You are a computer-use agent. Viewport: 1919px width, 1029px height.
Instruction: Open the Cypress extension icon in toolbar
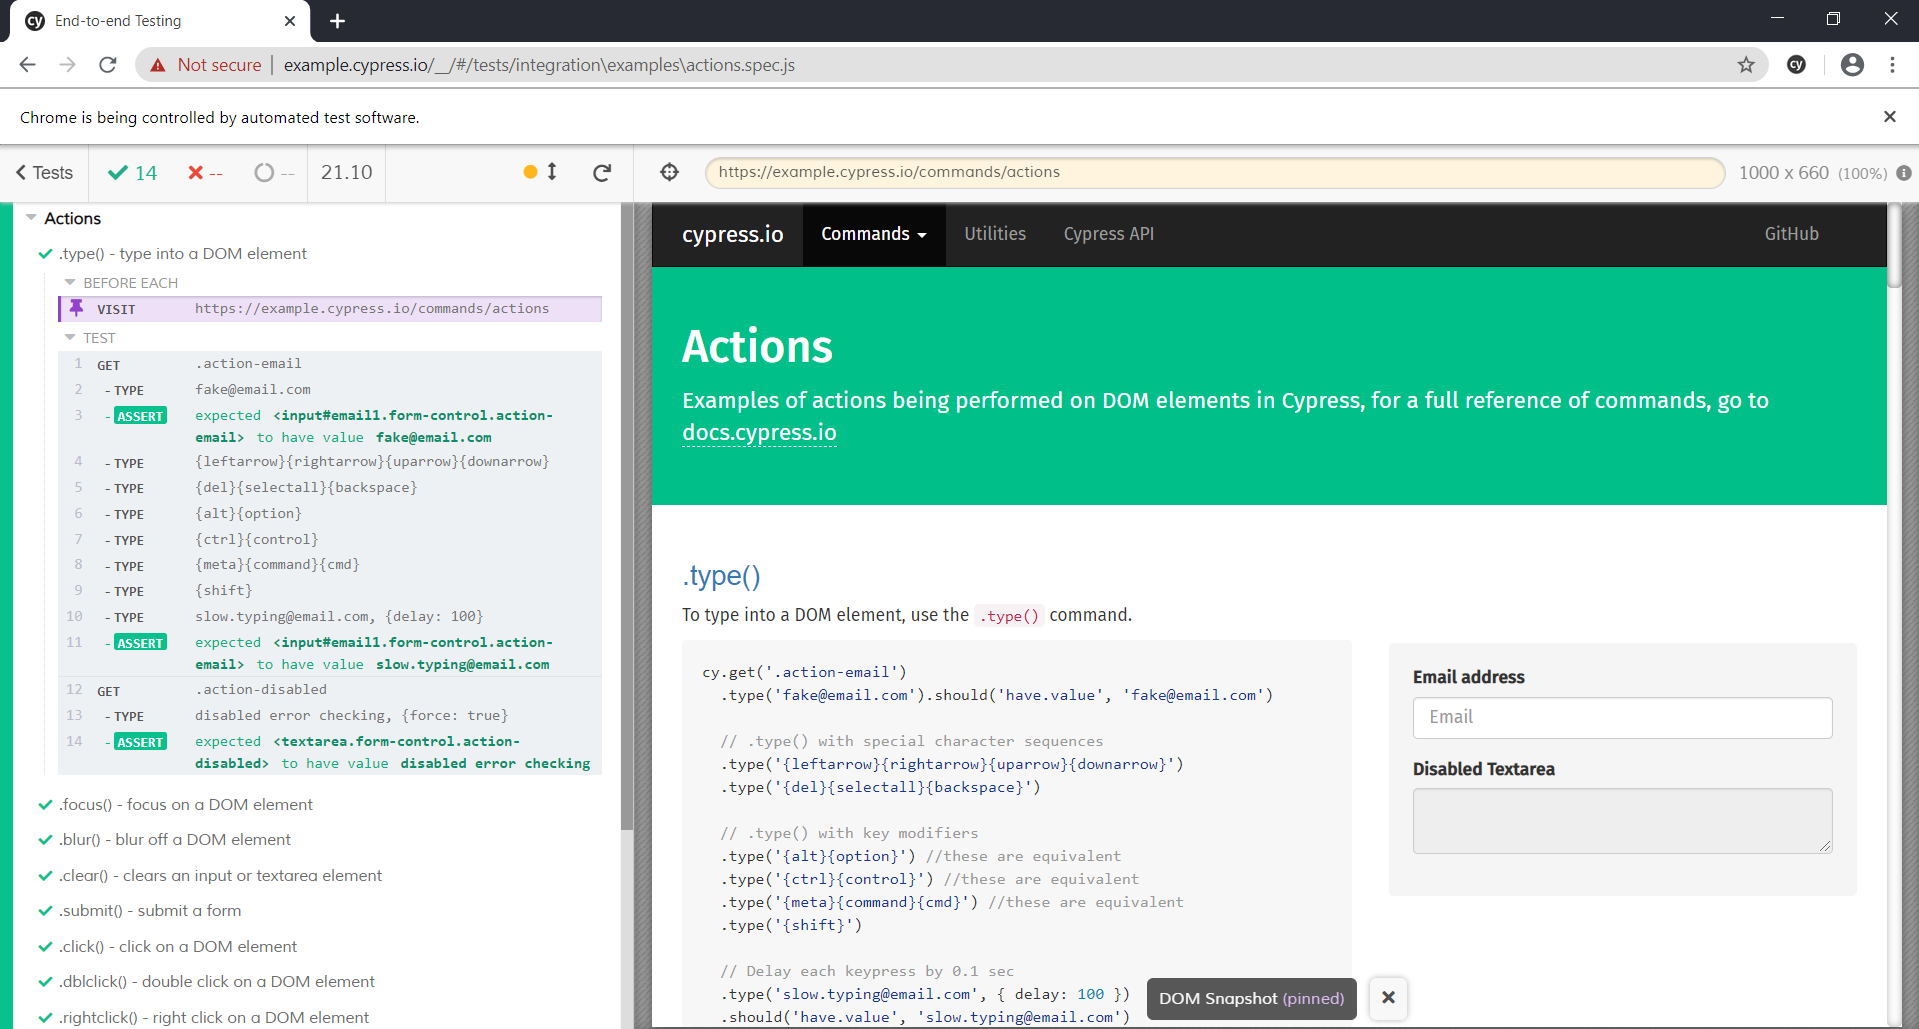[x=1797, y=65]
